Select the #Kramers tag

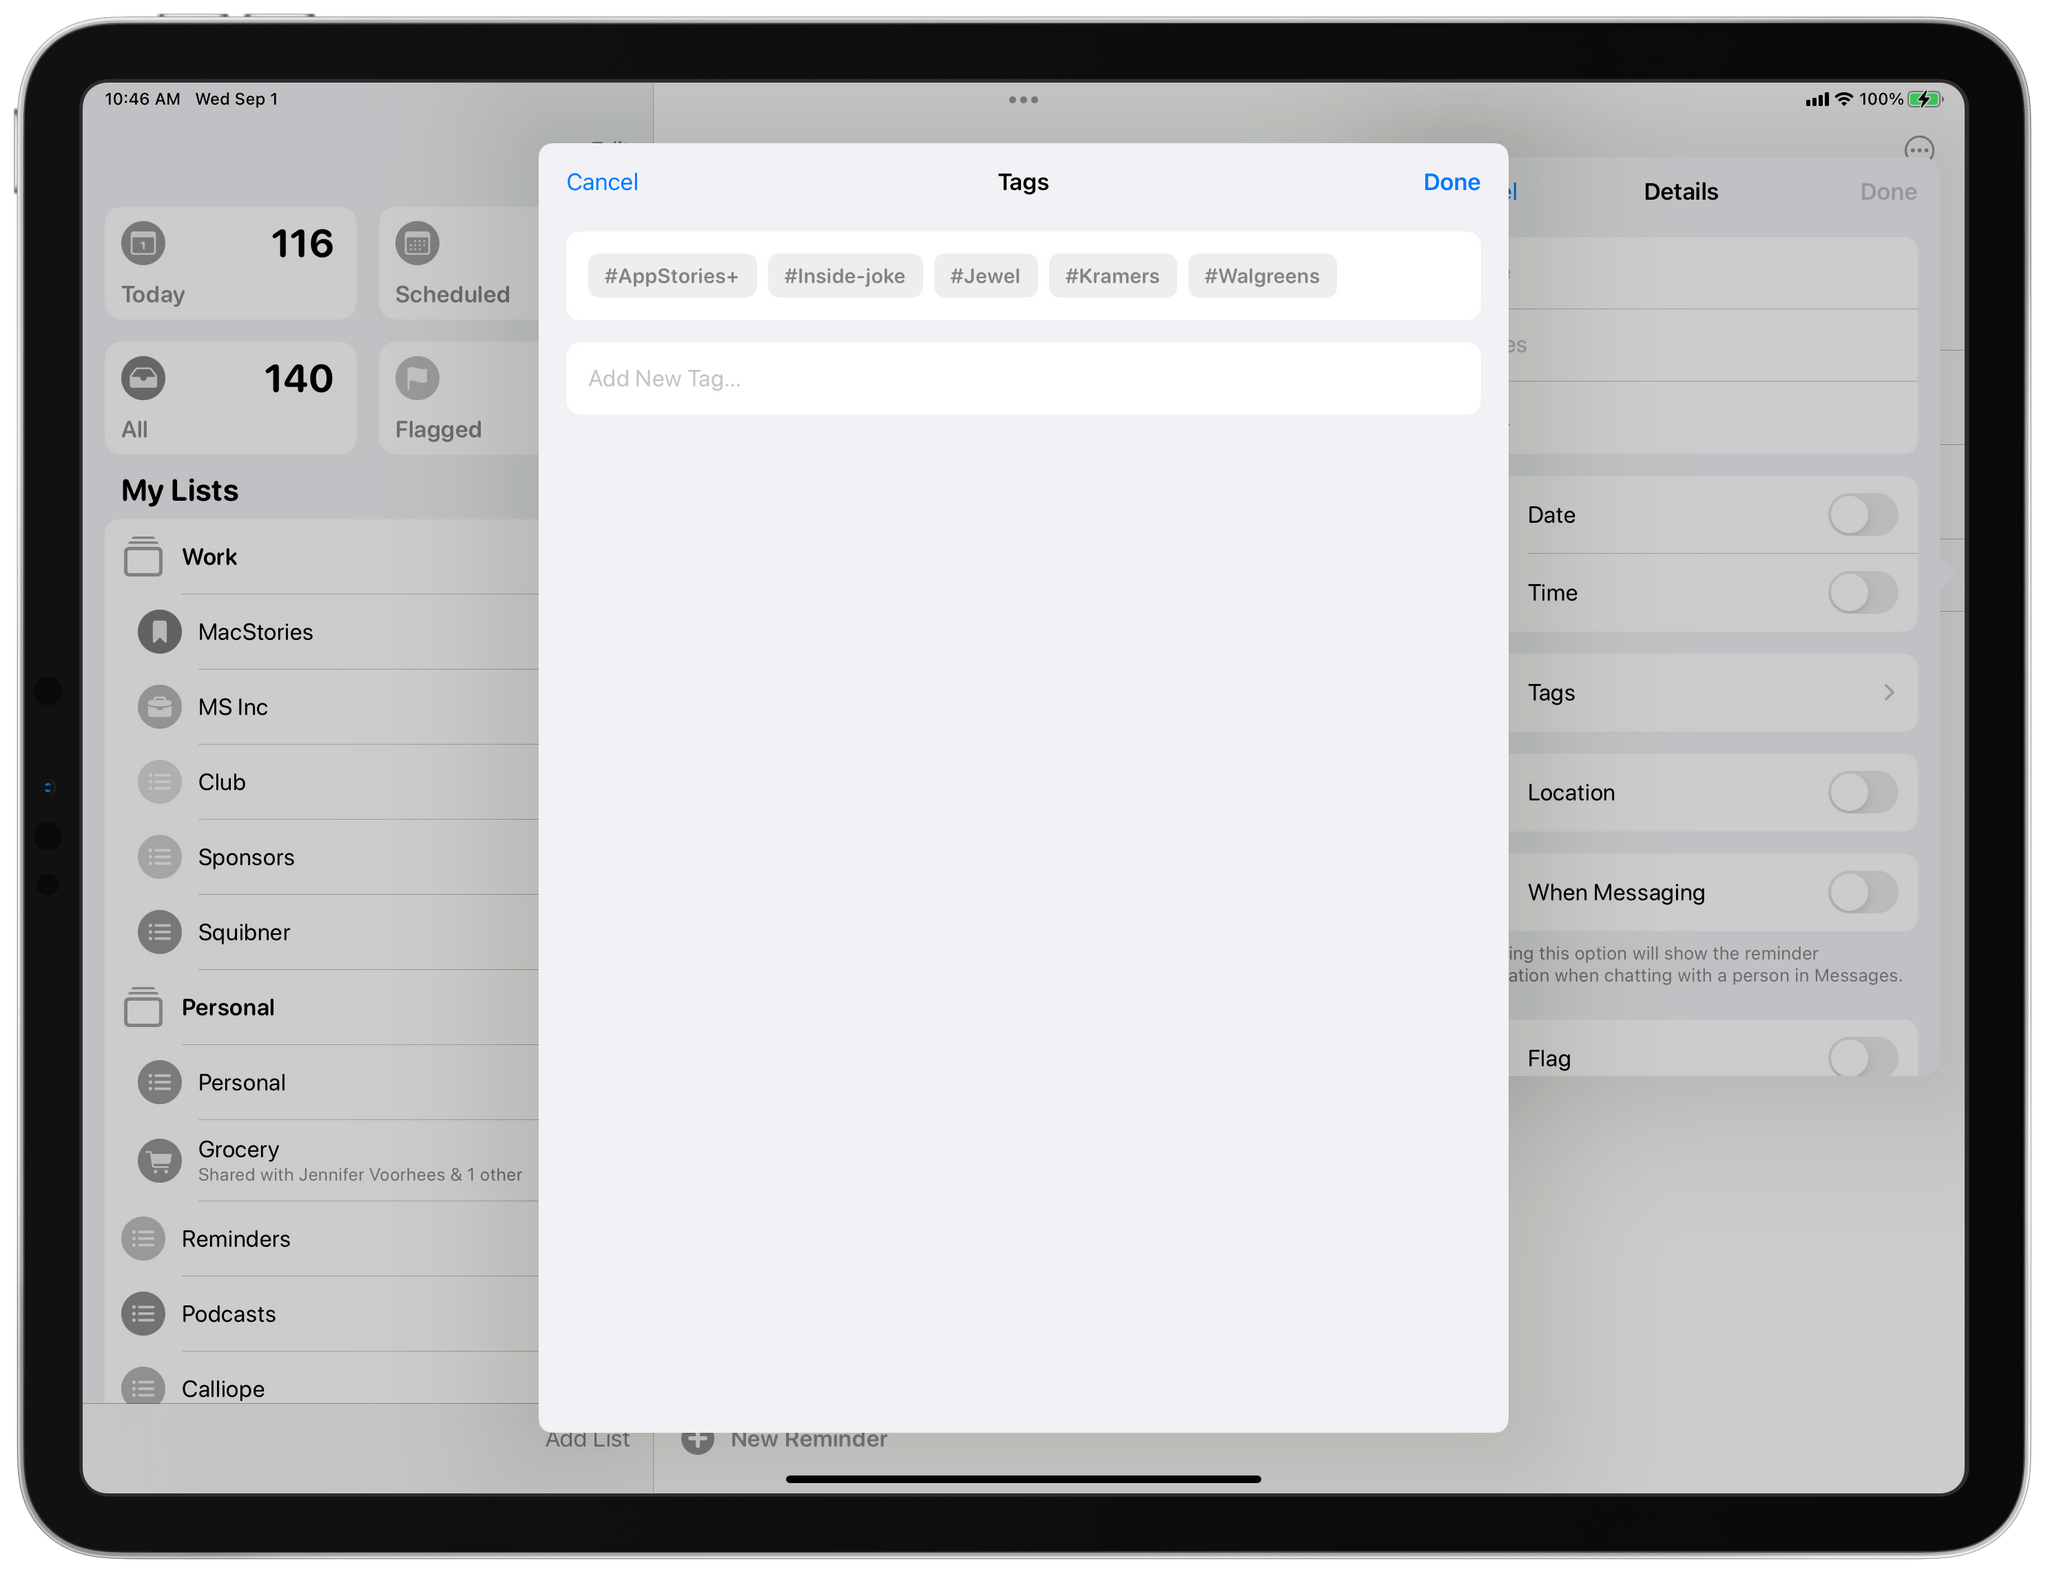pos(1111,275)
